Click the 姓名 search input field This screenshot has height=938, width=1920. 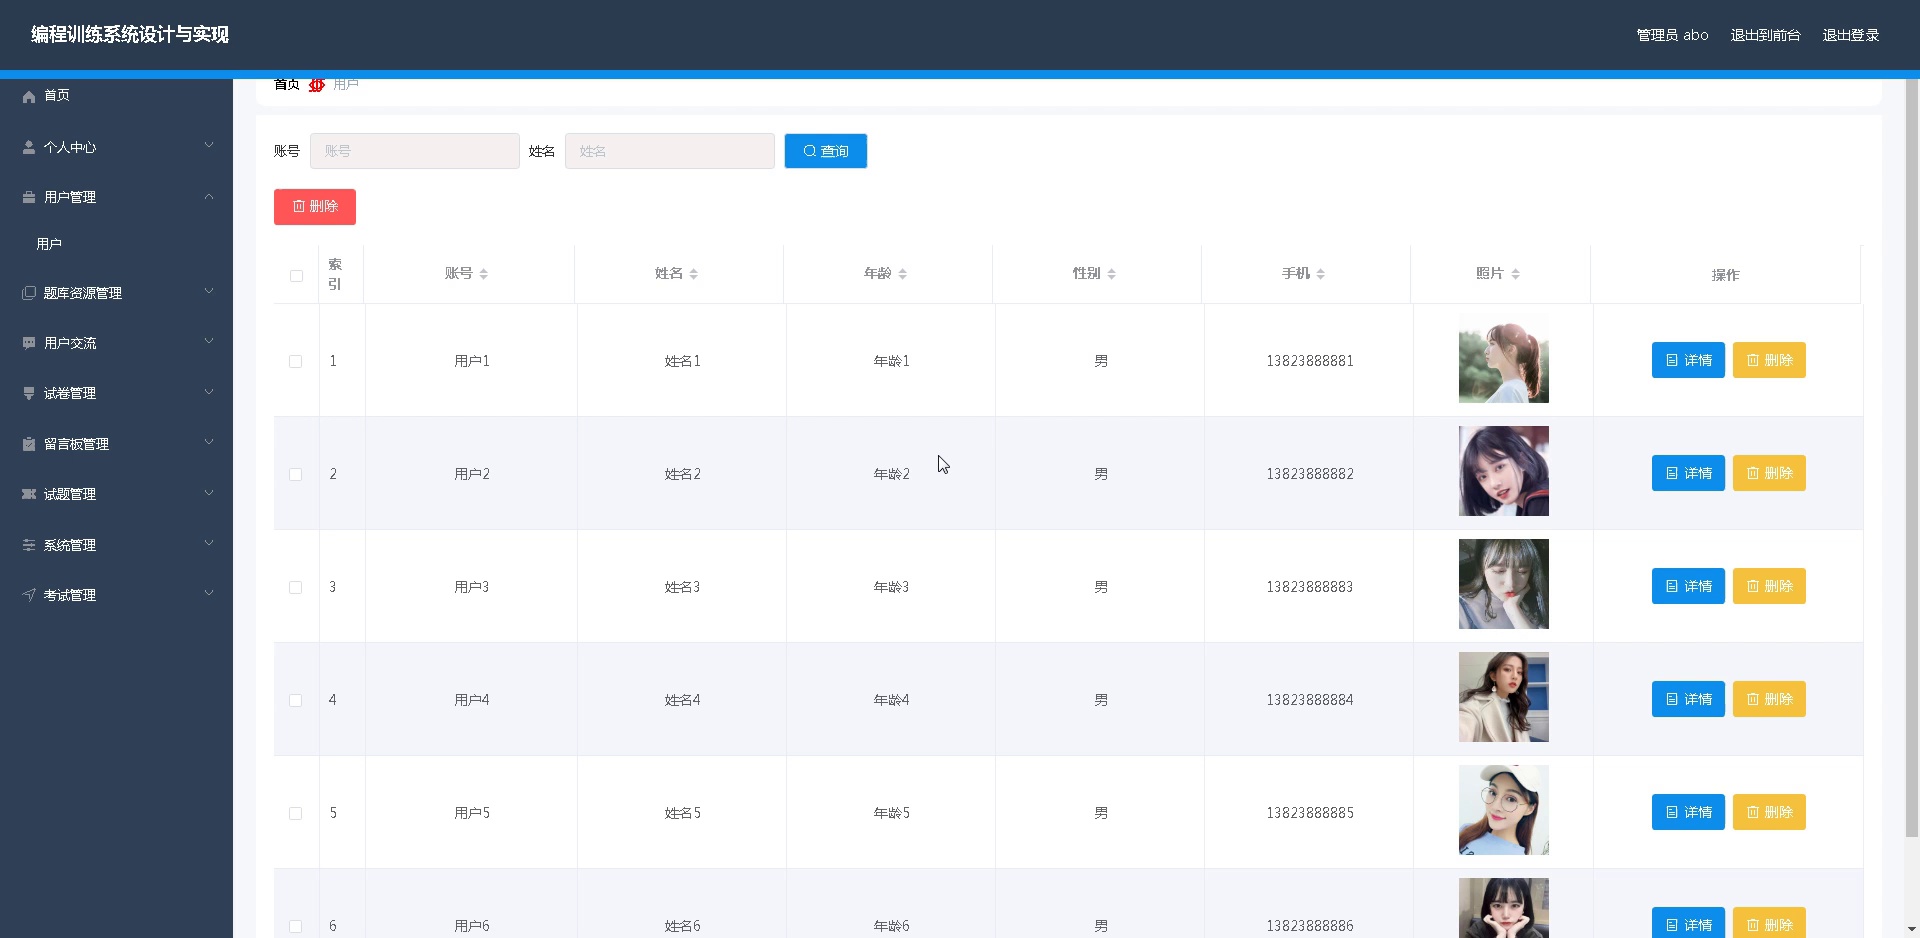[x=669, y=151]
